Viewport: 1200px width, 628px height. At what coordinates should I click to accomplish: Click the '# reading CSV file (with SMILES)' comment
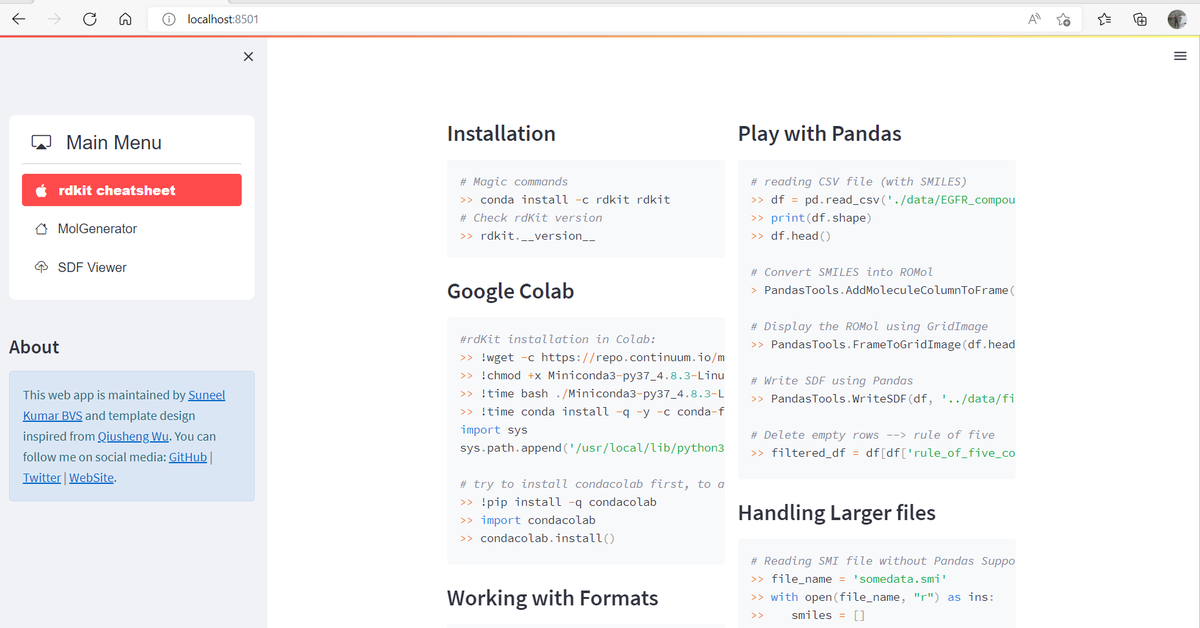click(x=859, y=182)
